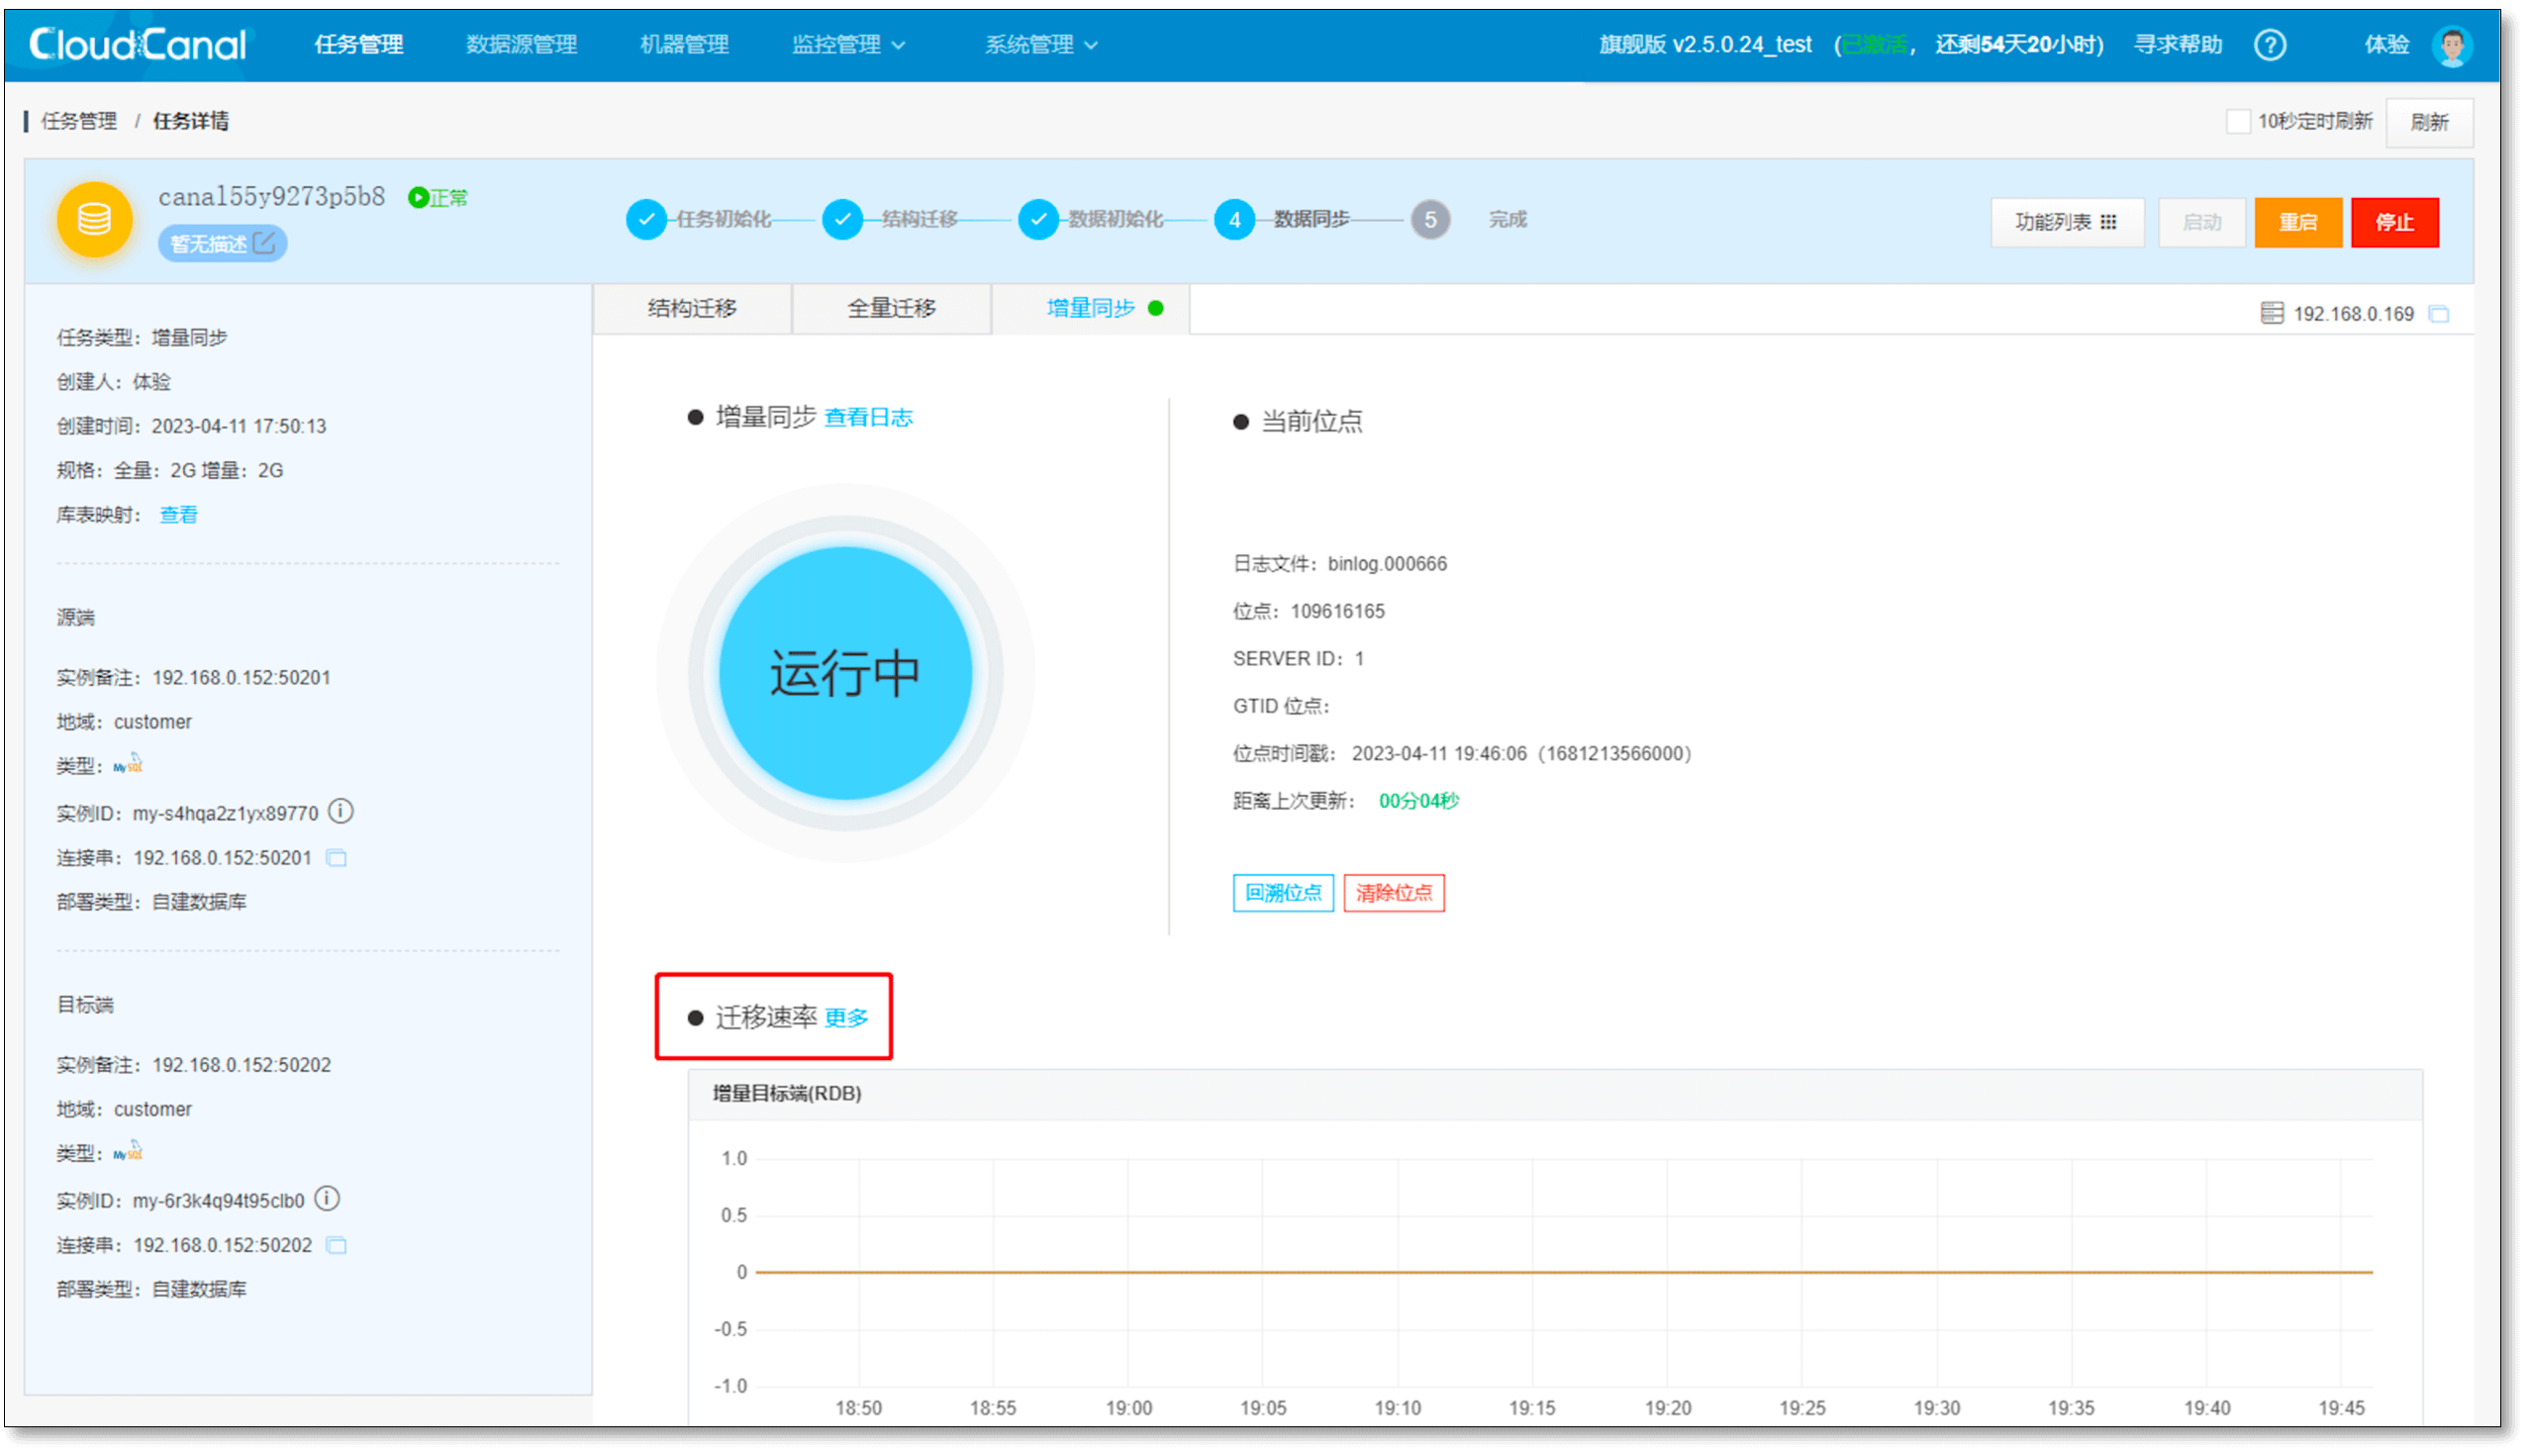Switch to the 结构迁移 tab
This screenshot has height=1456, width=2530.
[692, 308]
